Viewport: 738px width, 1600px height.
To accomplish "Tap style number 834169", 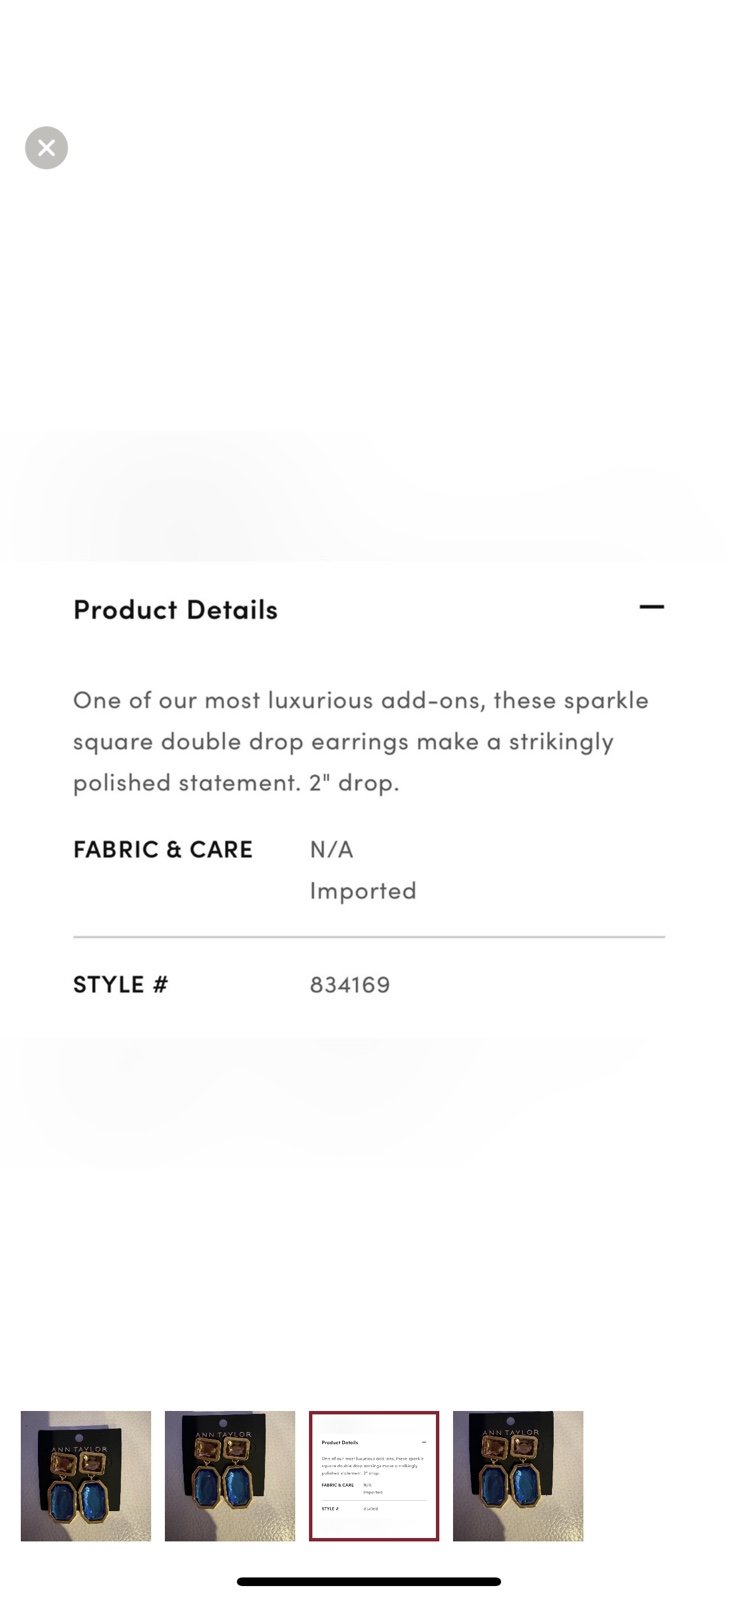I will pos(350,985).
